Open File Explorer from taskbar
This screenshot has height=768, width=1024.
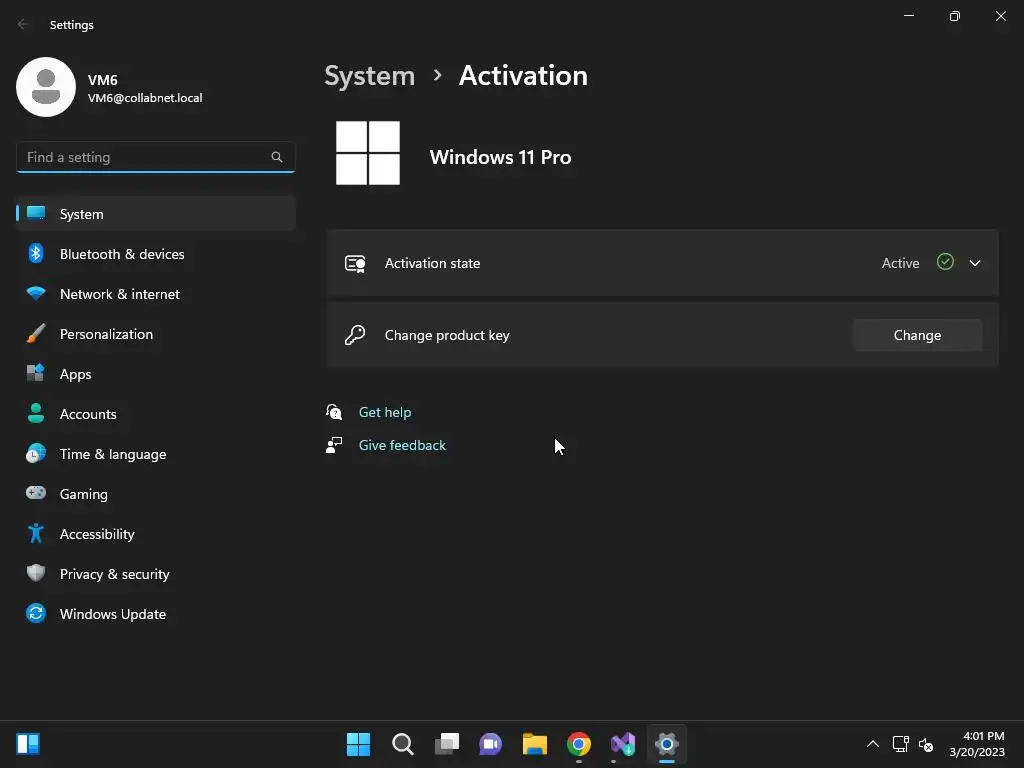(x=535, y=744)
